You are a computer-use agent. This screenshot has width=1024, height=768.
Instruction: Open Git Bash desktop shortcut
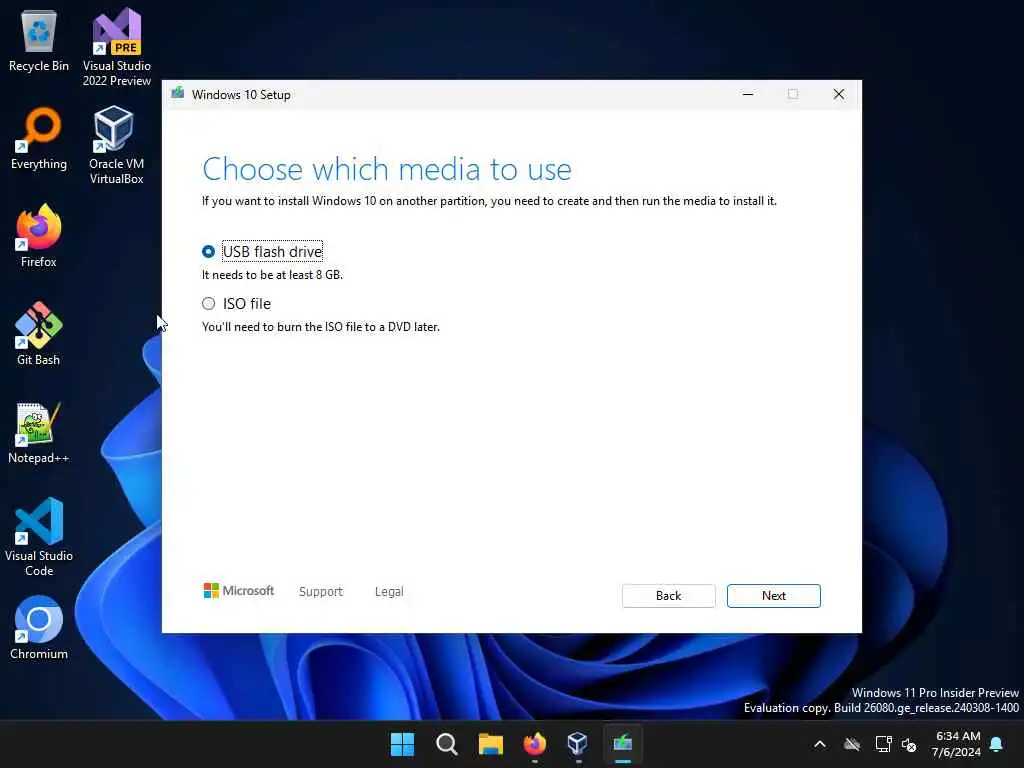[x=39, y=334]
